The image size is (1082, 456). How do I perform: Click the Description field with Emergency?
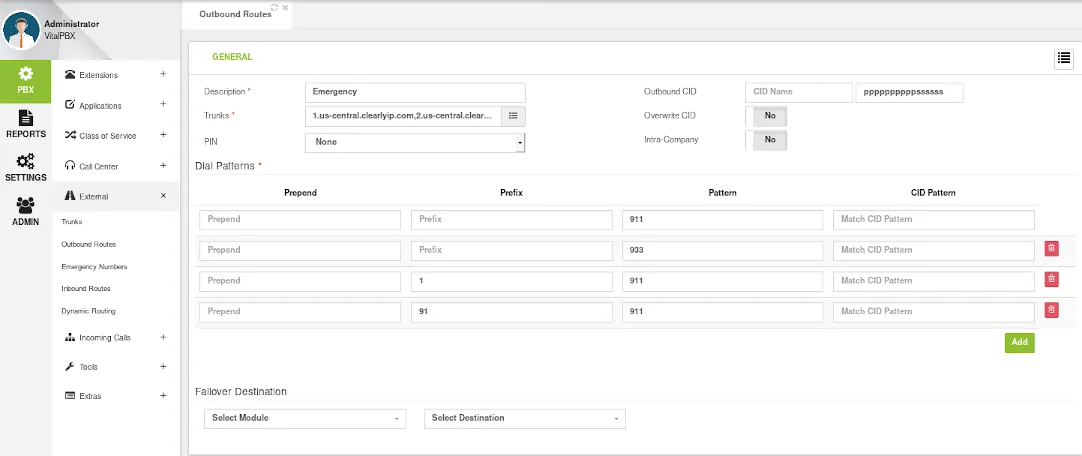point(415,92)
